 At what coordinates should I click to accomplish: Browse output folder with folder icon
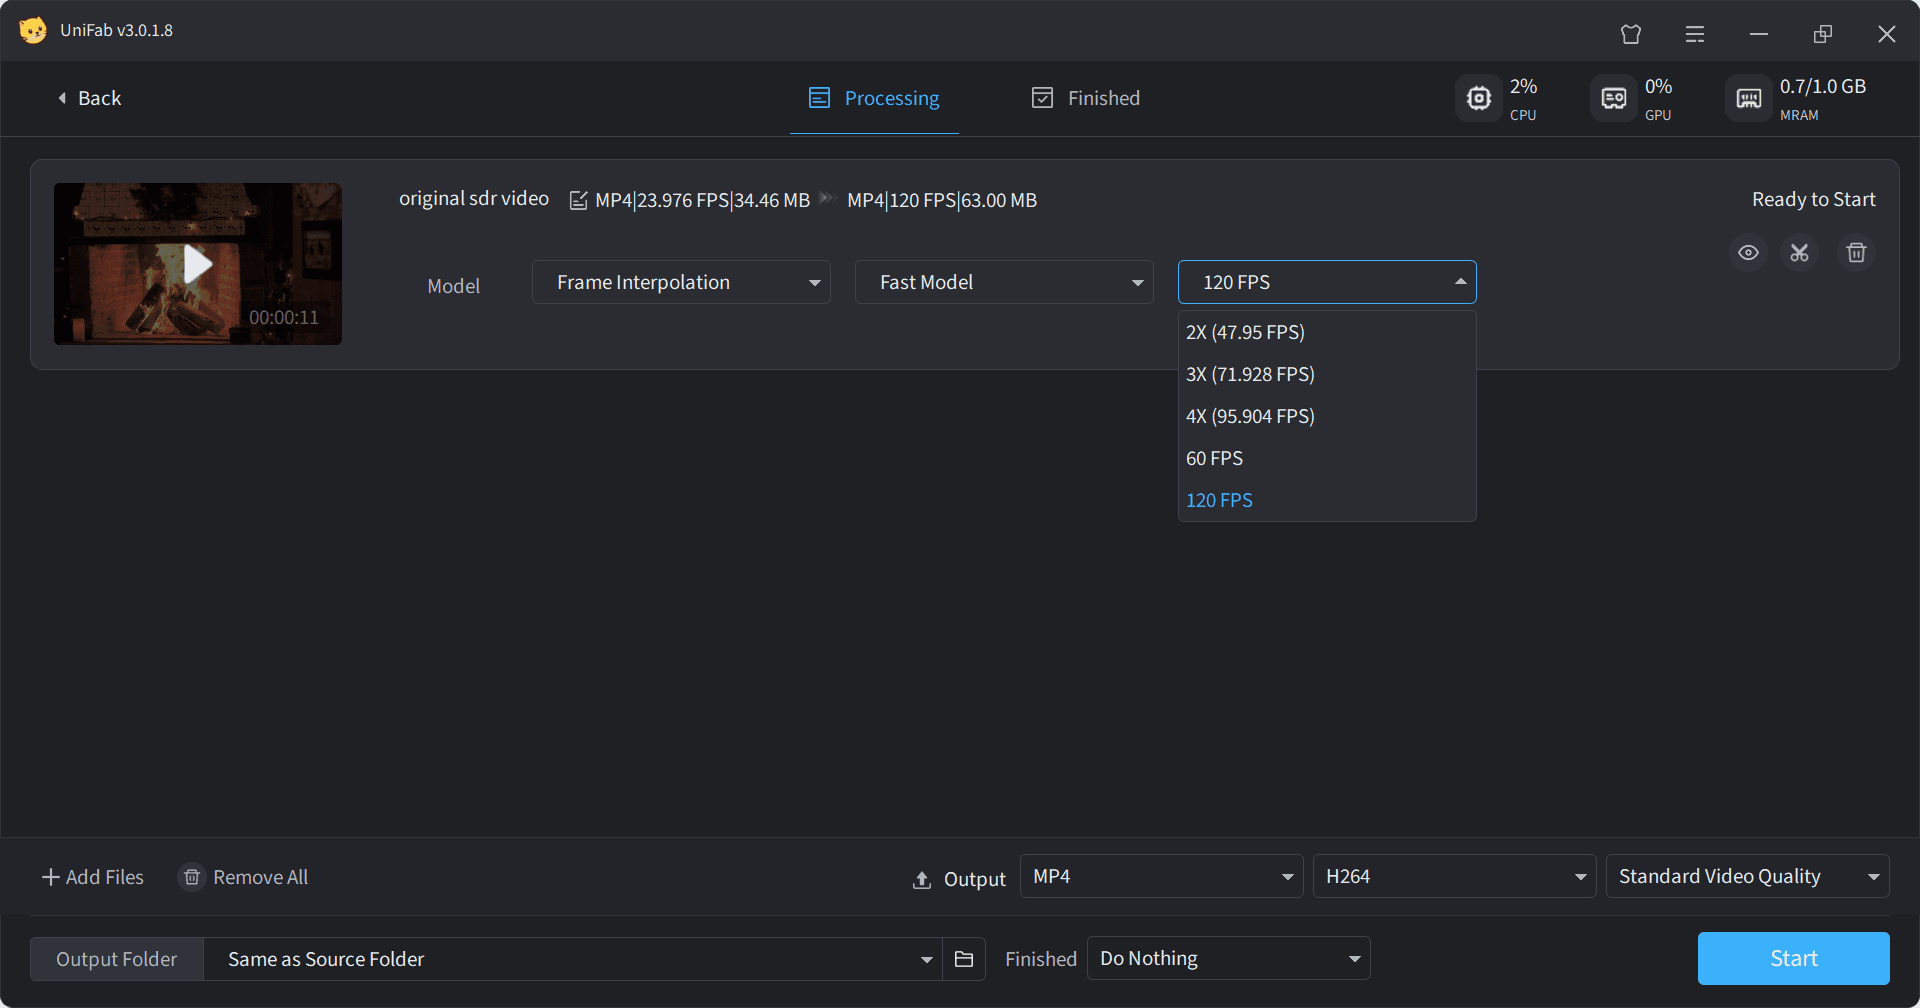[x=964, y=959]
